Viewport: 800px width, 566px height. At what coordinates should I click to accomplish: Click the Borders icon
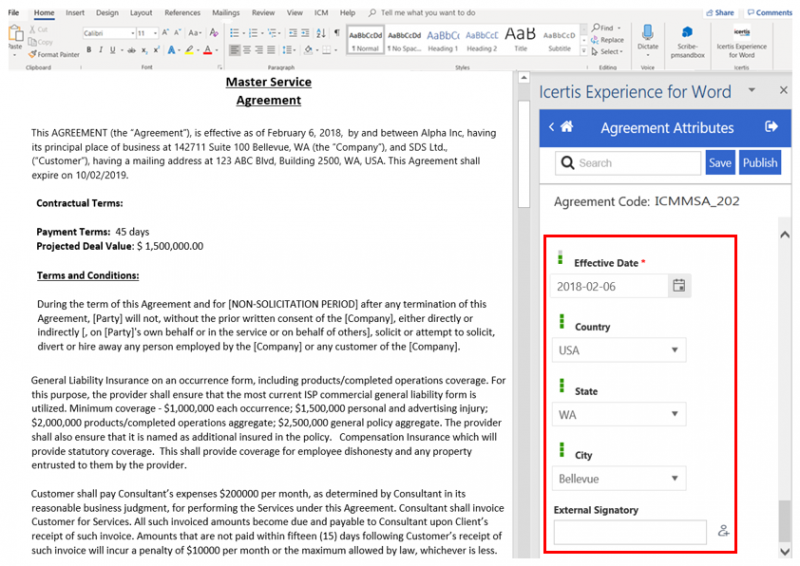[x=327, y=50]
